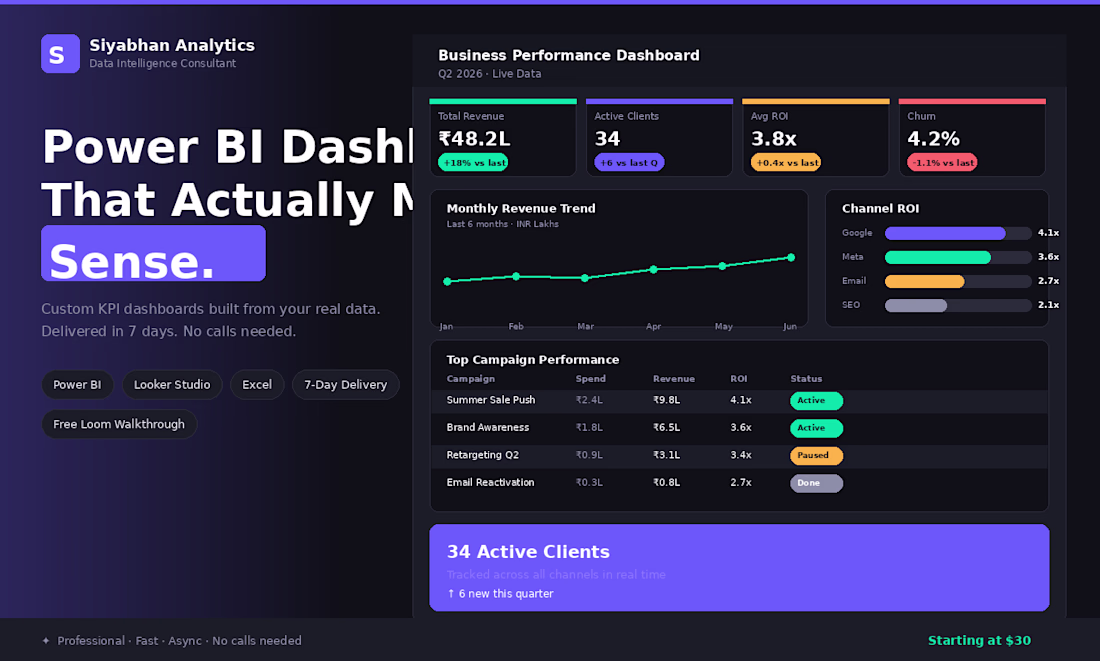Click the +6 vs last Q badge
Screen dimensions: 1100x661
[x=629, y=162]
